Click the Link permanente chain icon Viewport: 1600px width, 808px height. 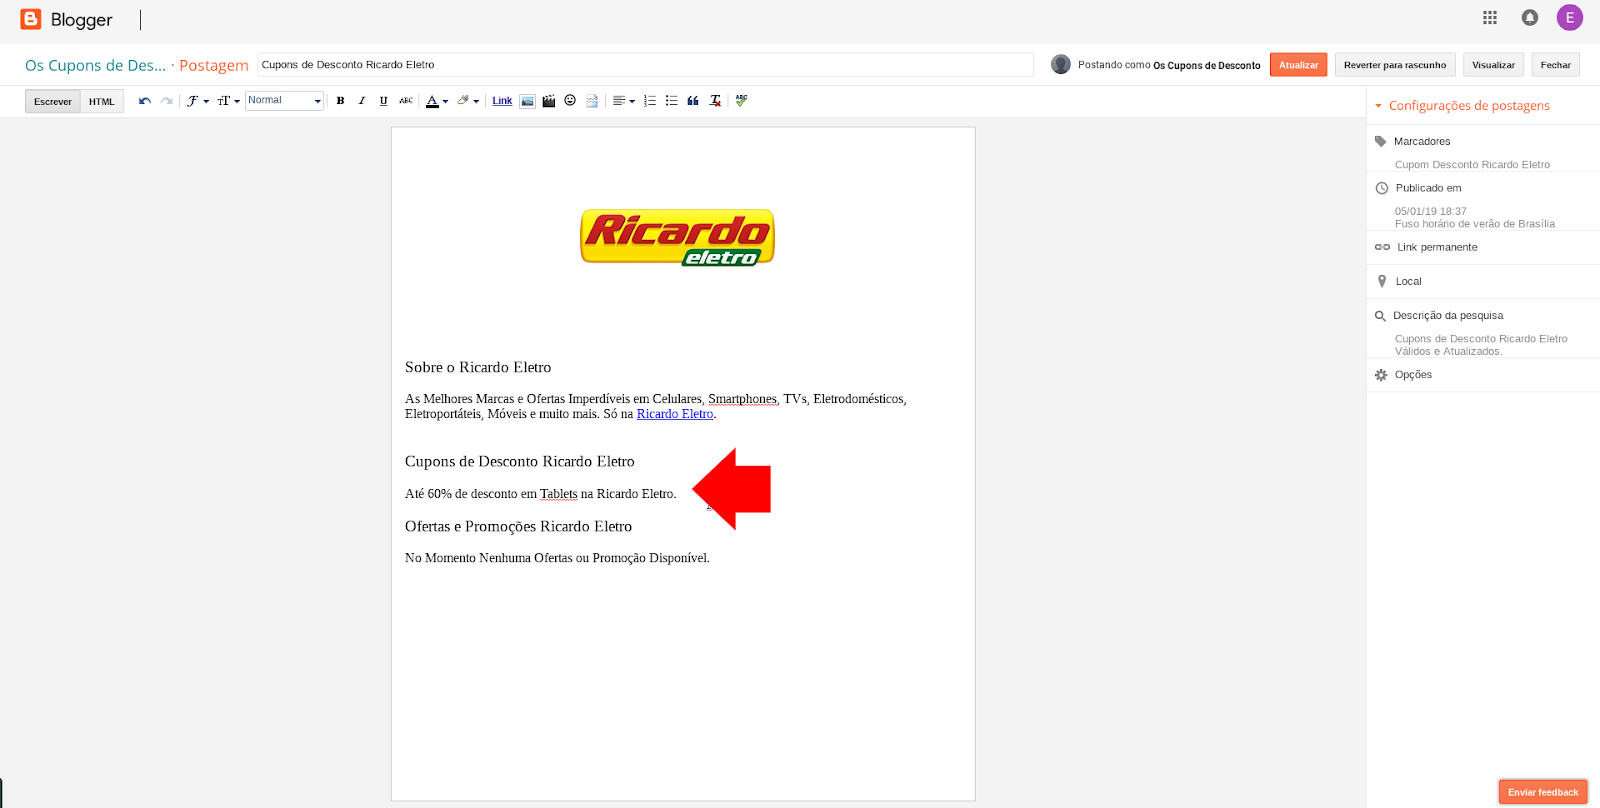pos(1382,247)
